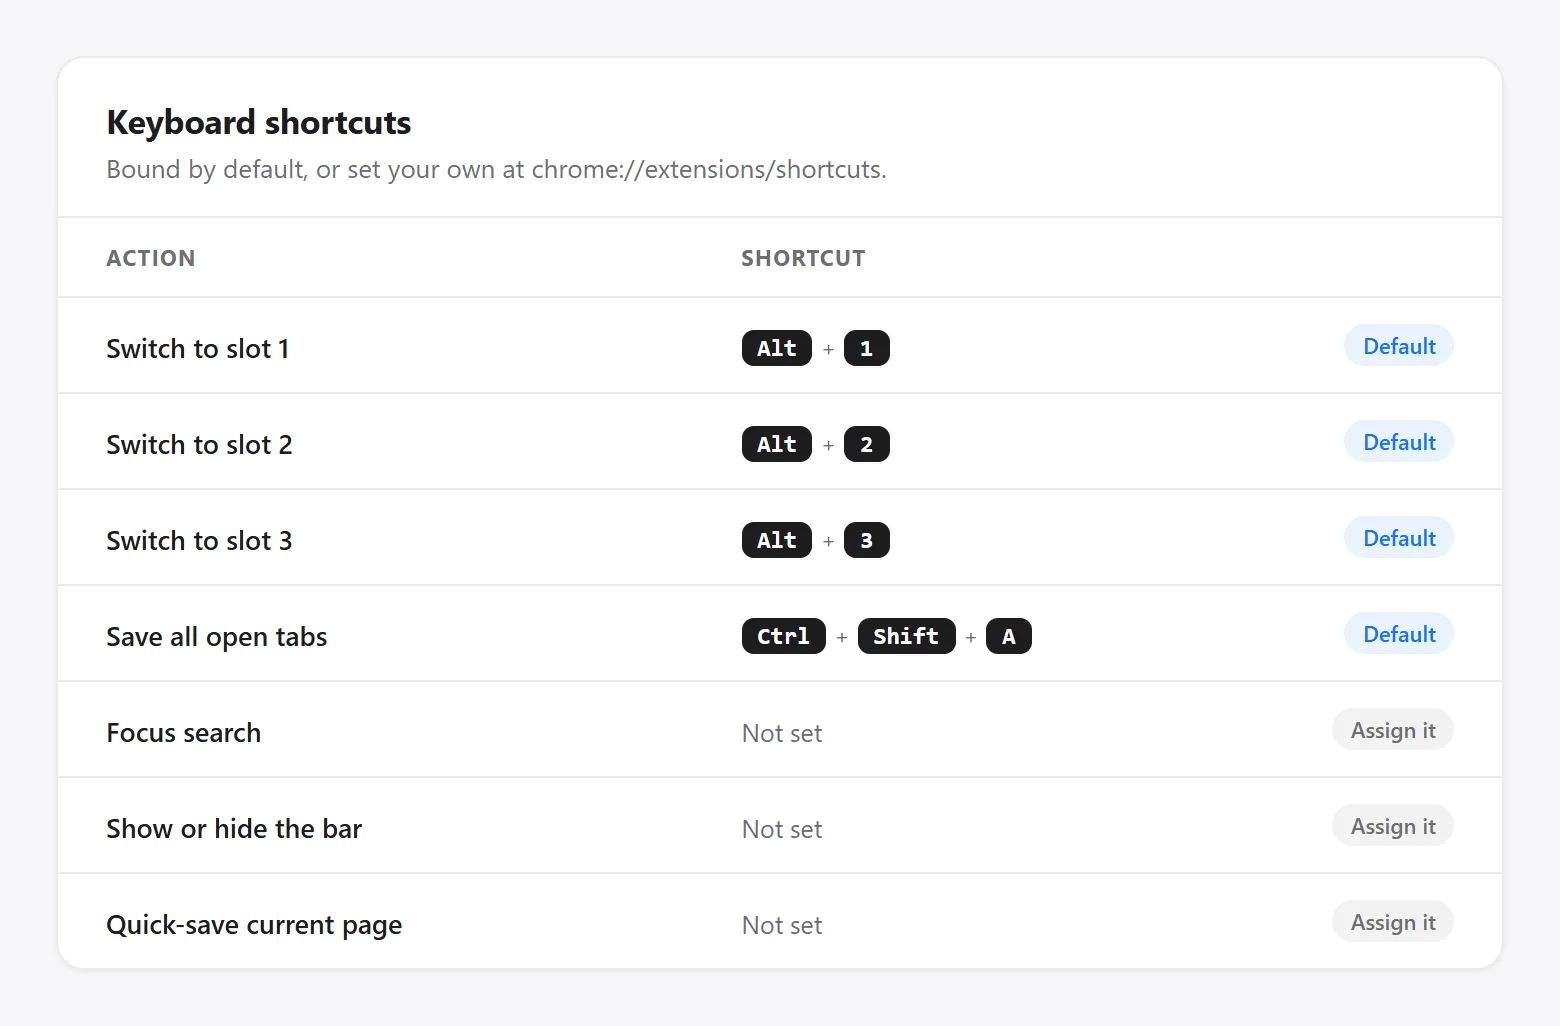Click the Shift key cap in Save all open tabs
Viewport: 1560px width, 1026px height.
[907, 636]
